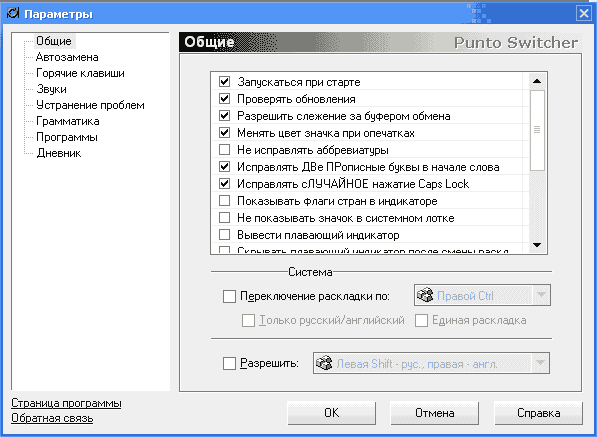Open the Обратная связь link
The width and height of the screenshot is (597, 437).
coord(52,418)
